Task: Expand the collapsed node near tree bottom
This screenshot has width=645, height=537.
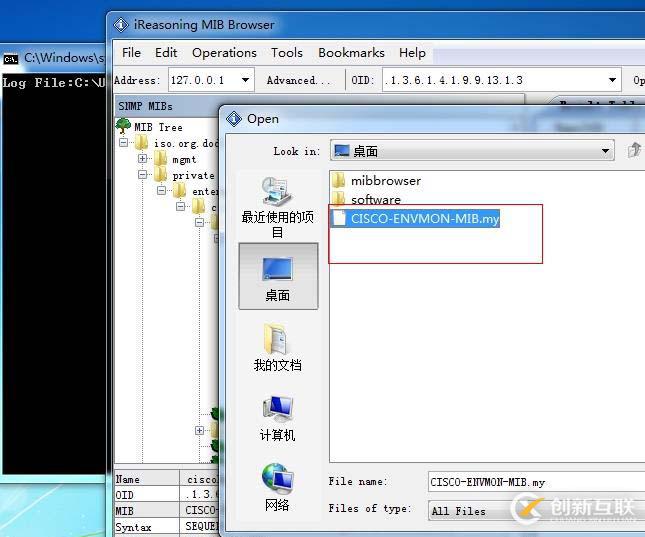Action: [x=200, y=430]
